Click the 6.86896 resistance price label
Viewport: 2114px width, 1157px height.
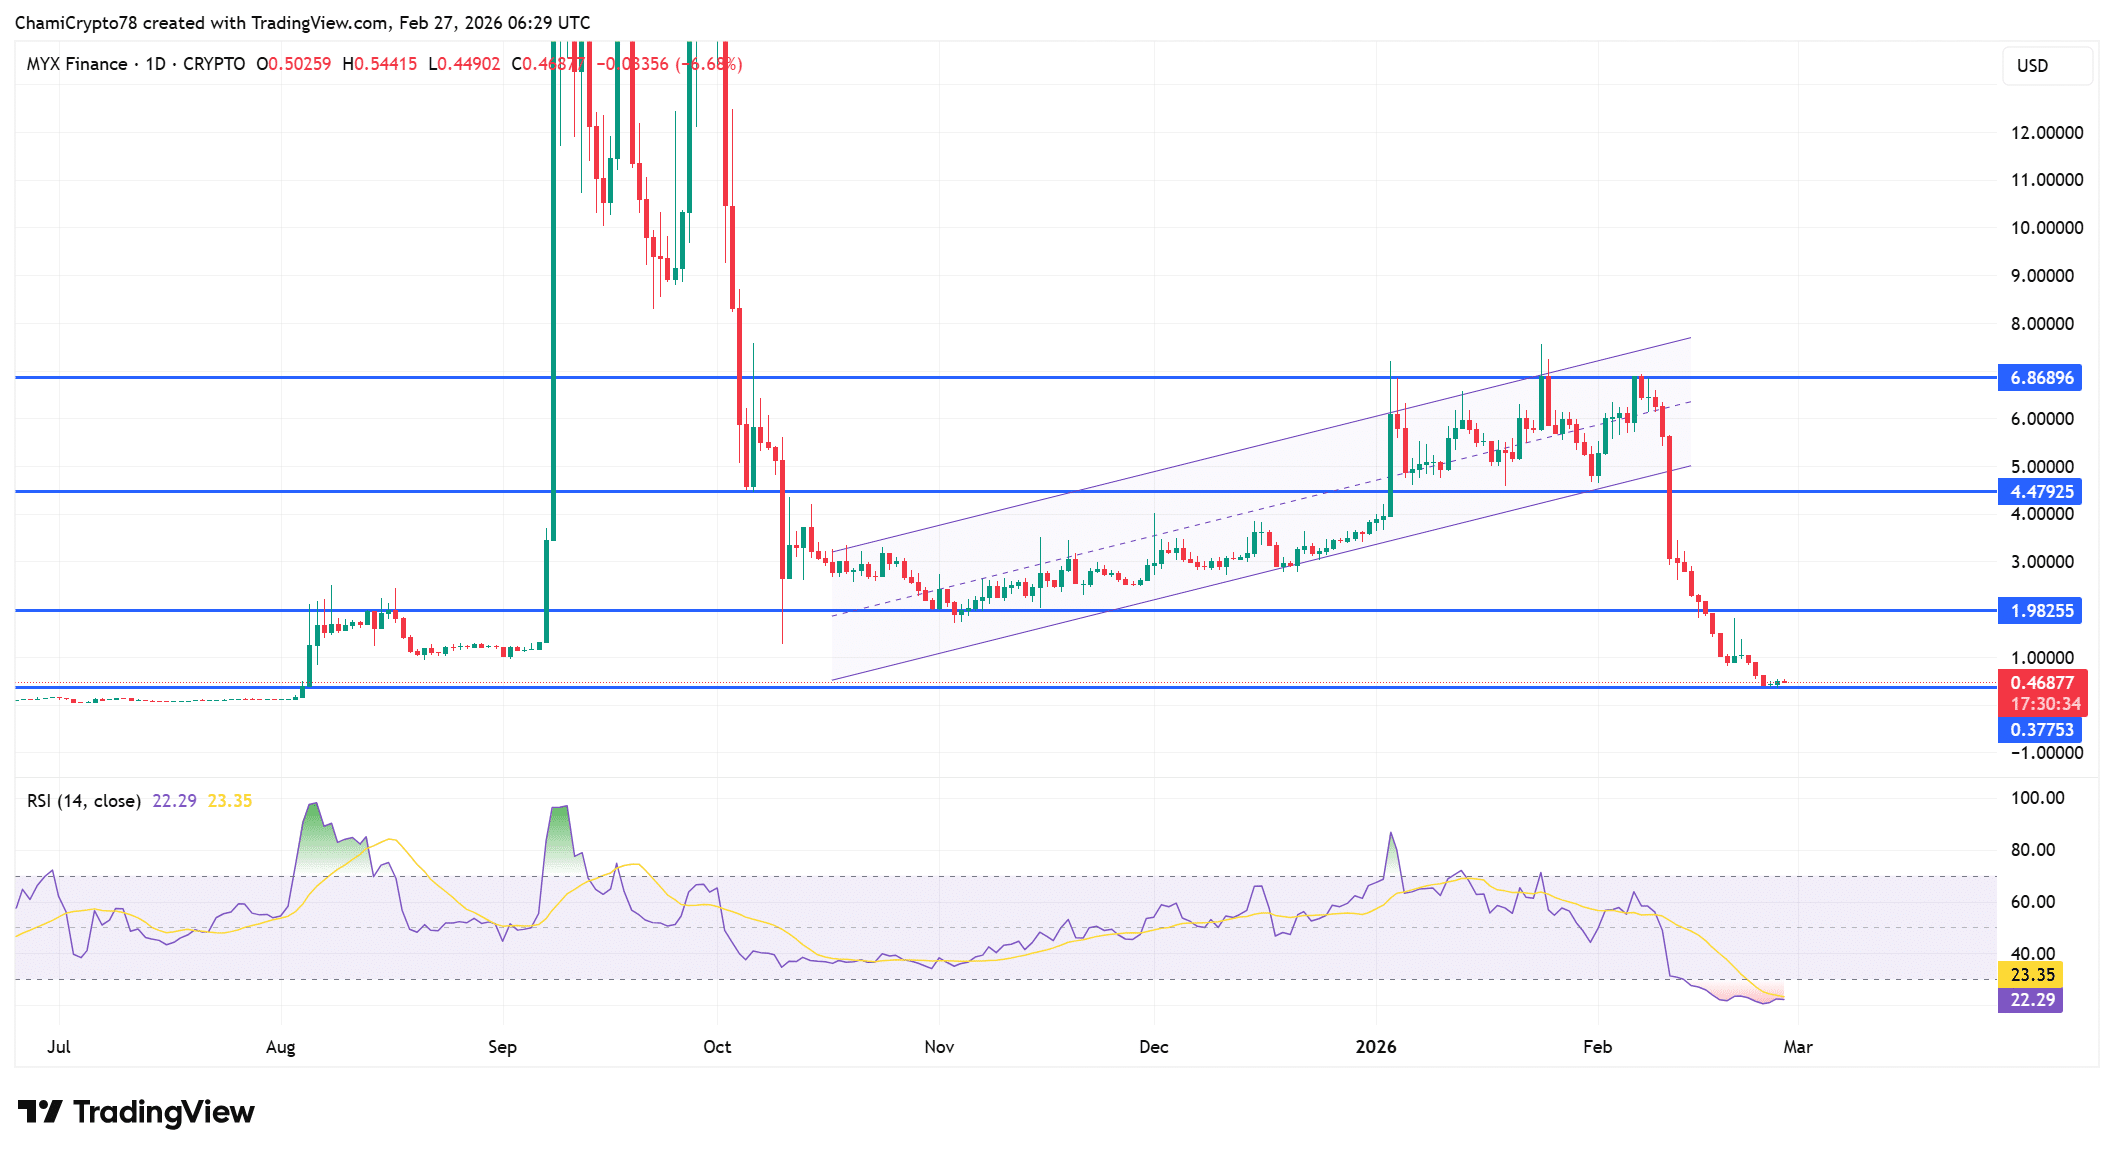[x=2045, y=378]
